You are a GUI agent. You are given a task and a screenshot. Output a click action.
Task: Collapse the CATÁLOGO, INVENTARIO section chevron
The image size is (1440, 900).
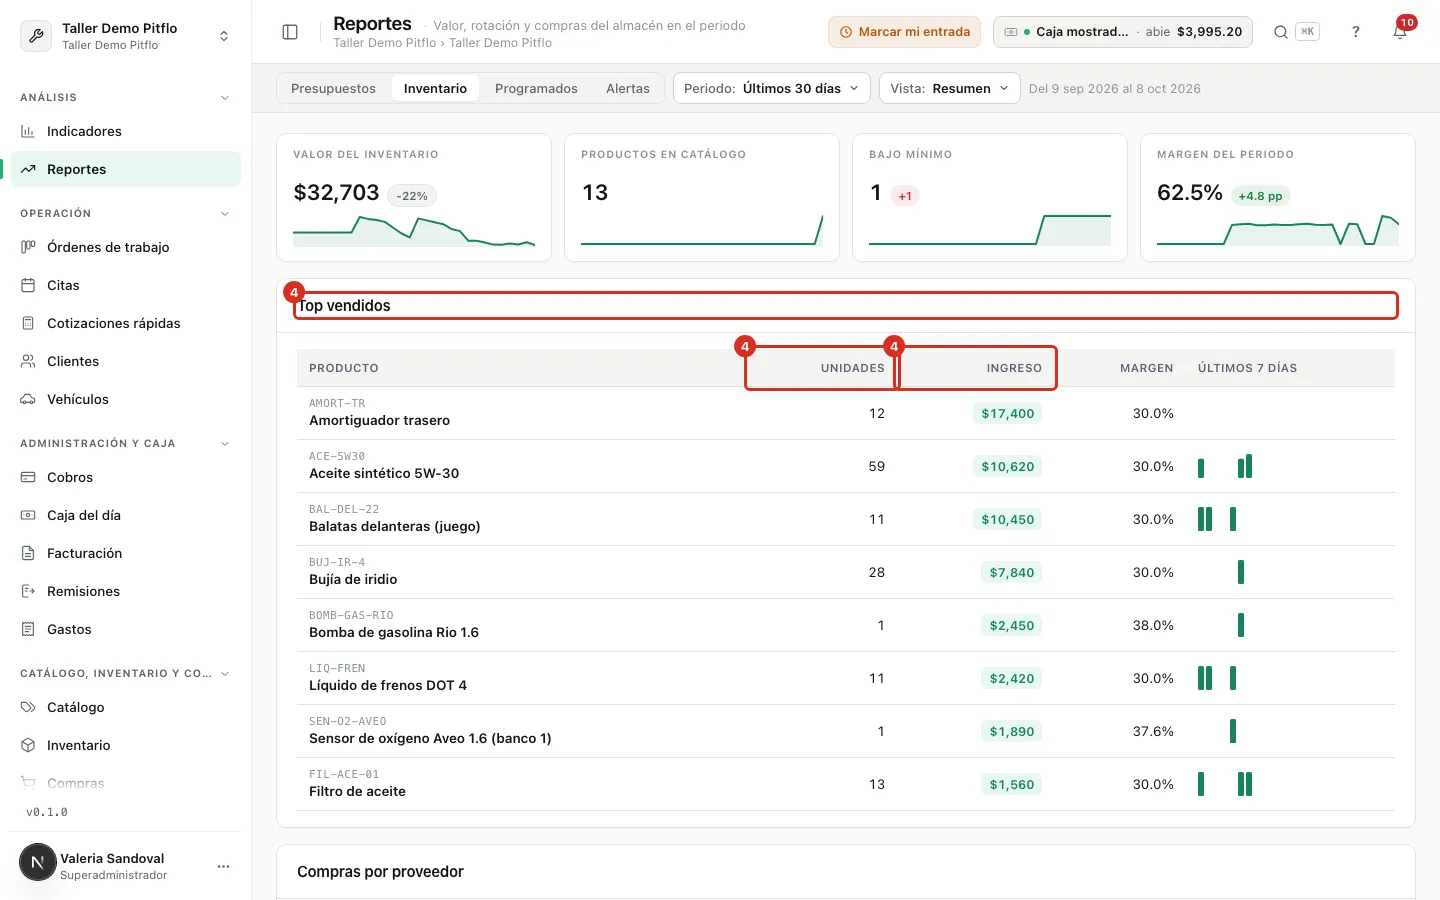click(224, 674)
